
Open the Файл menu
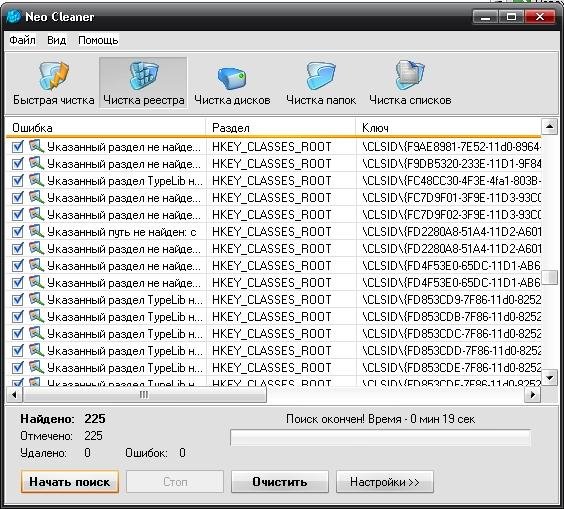(22, 40)
